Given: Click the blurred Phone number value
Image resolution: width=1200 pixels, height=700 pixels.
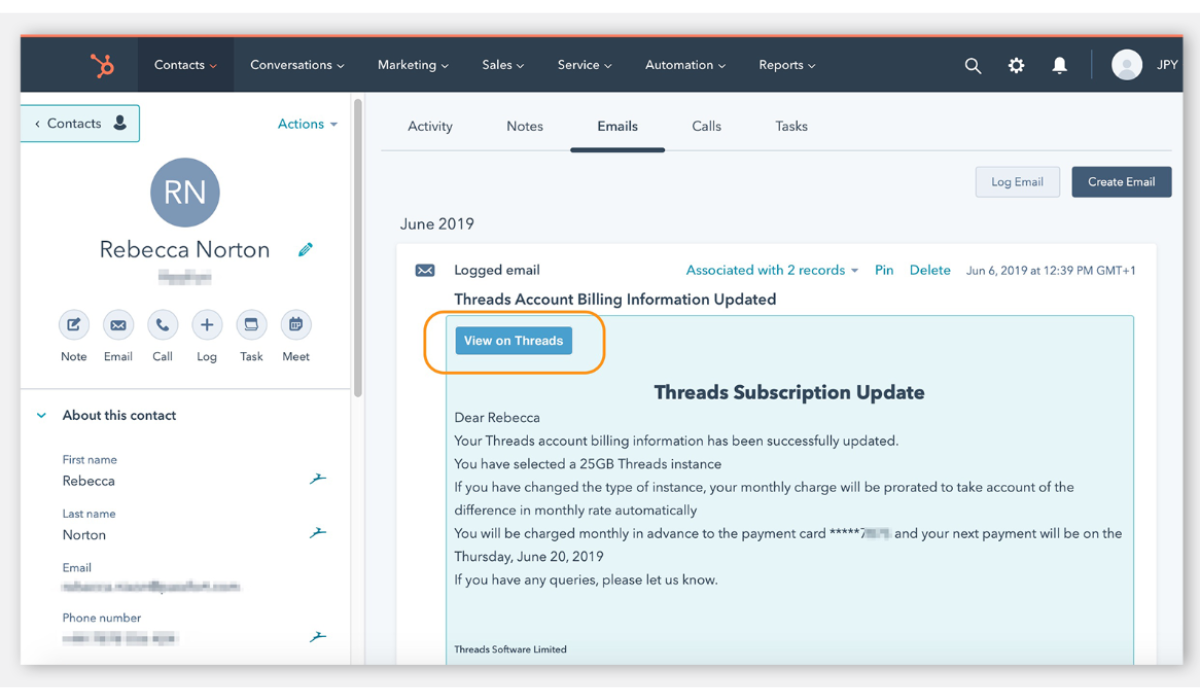Looking at the screenshot, I should tap(121, 638).
